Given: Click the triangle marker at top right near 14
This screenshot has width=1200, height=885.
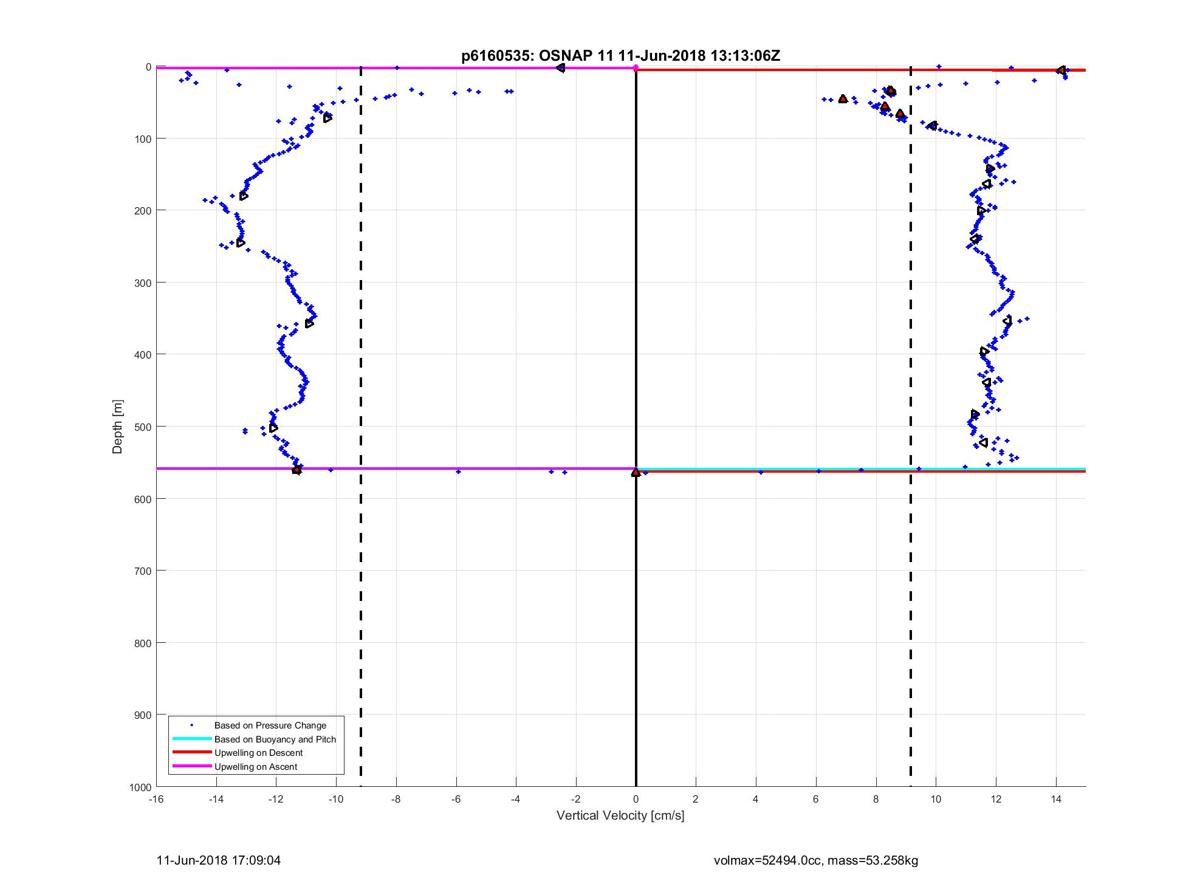Looking at the screenshot, I should [x=1061, y=70].
